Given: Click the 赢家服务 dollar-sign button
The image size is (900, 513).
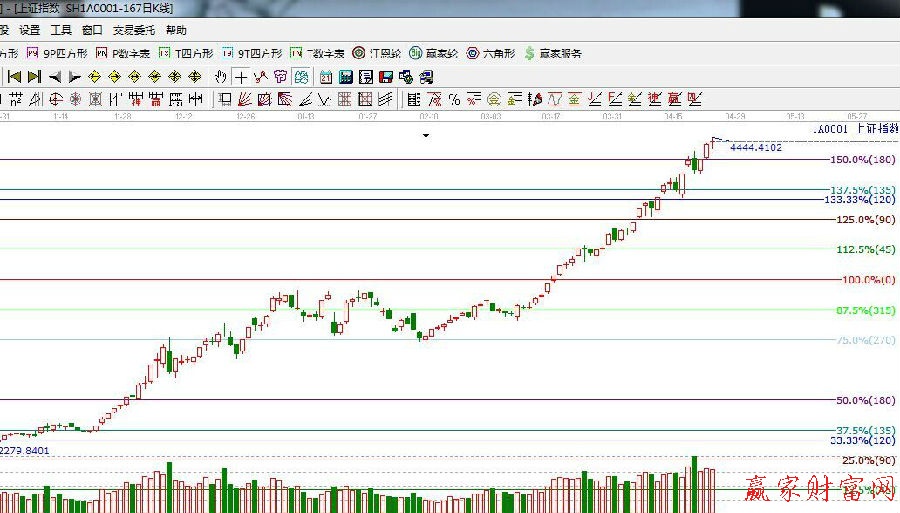Looking at the screenshot, I should (x=552, y=53).
